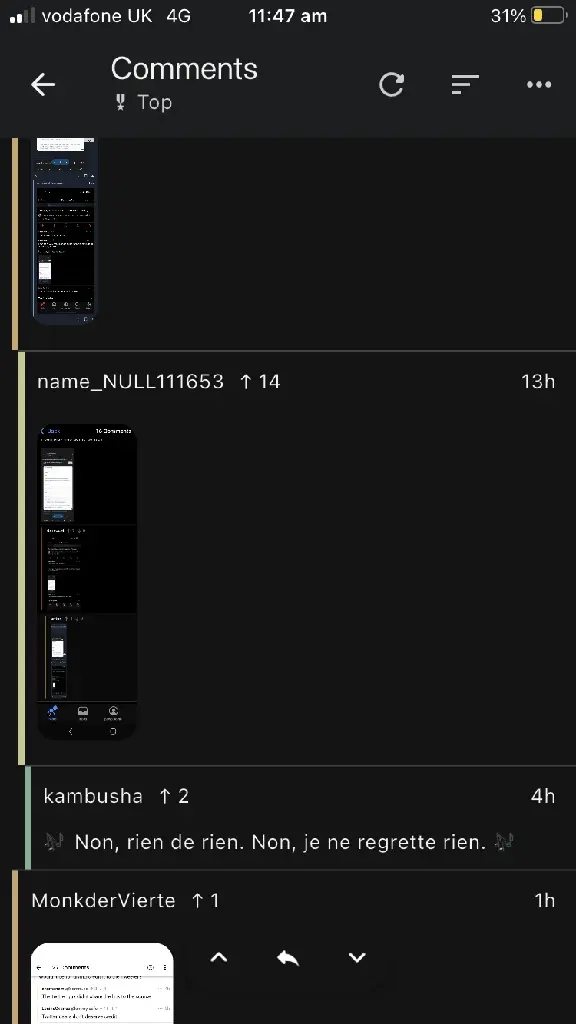Tap the battery indicator in status bar
Screen dimensions: 576x1024
548,16
